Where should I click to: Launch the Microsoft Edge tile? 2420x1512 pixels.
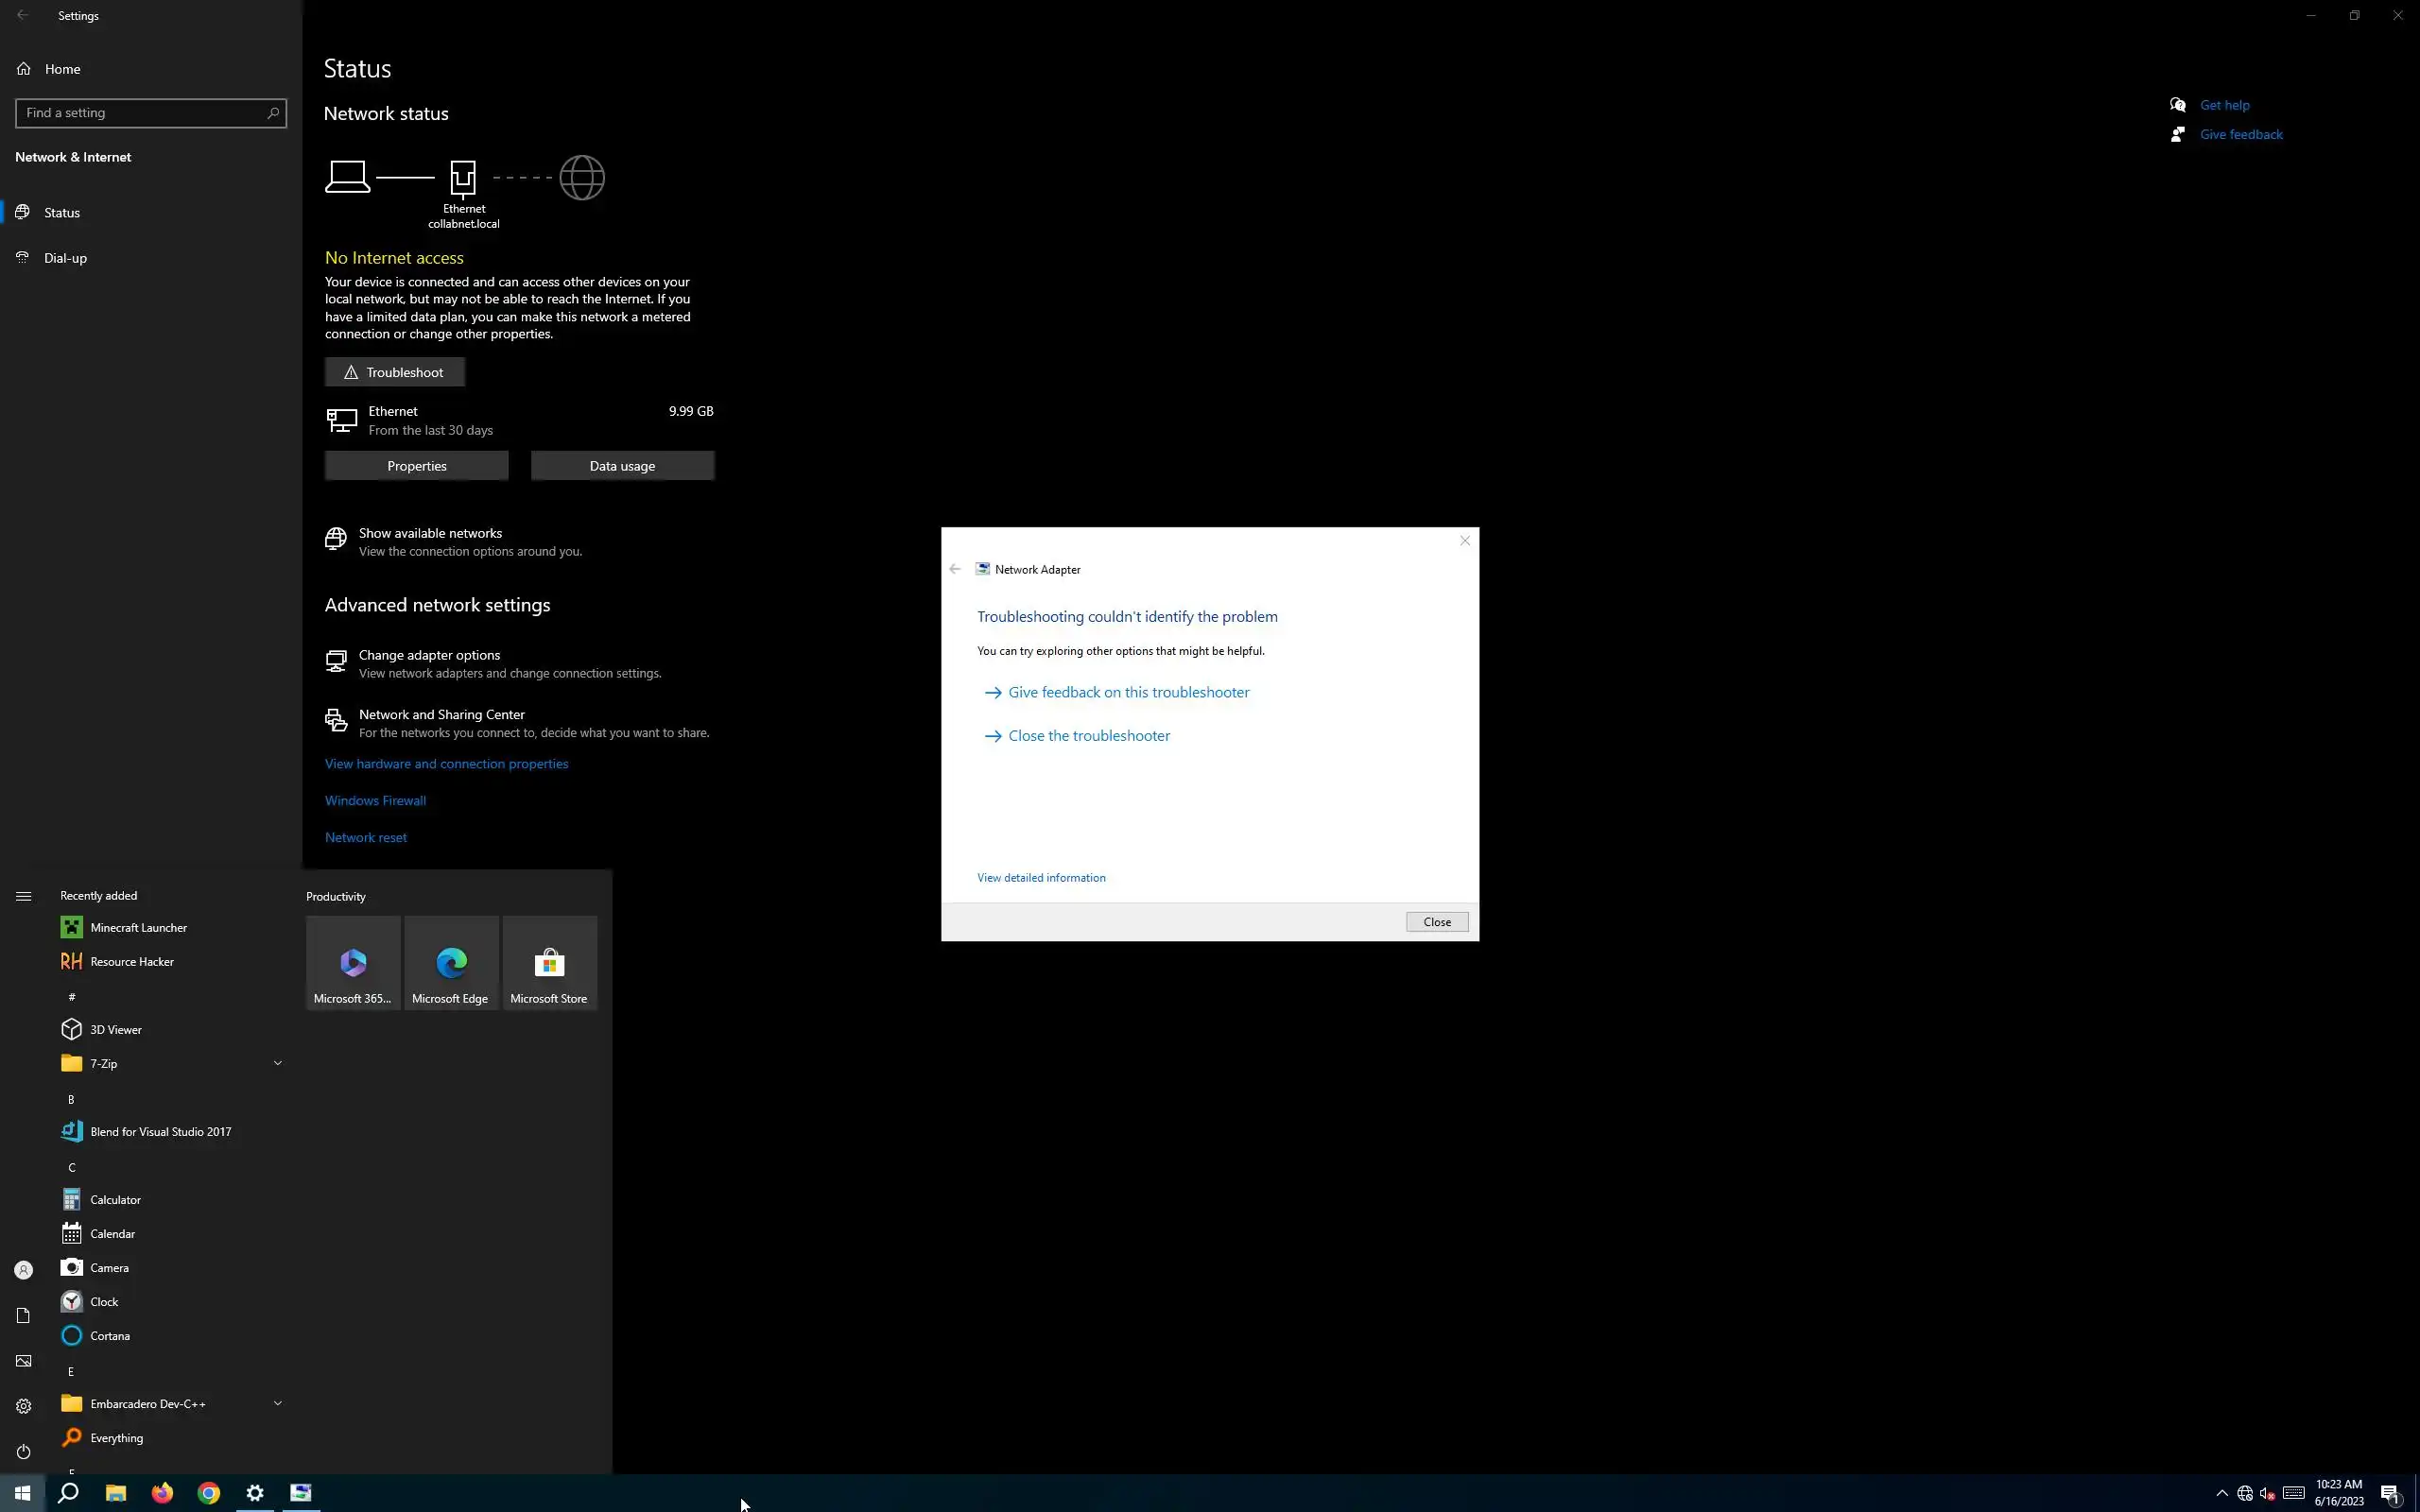450,964
